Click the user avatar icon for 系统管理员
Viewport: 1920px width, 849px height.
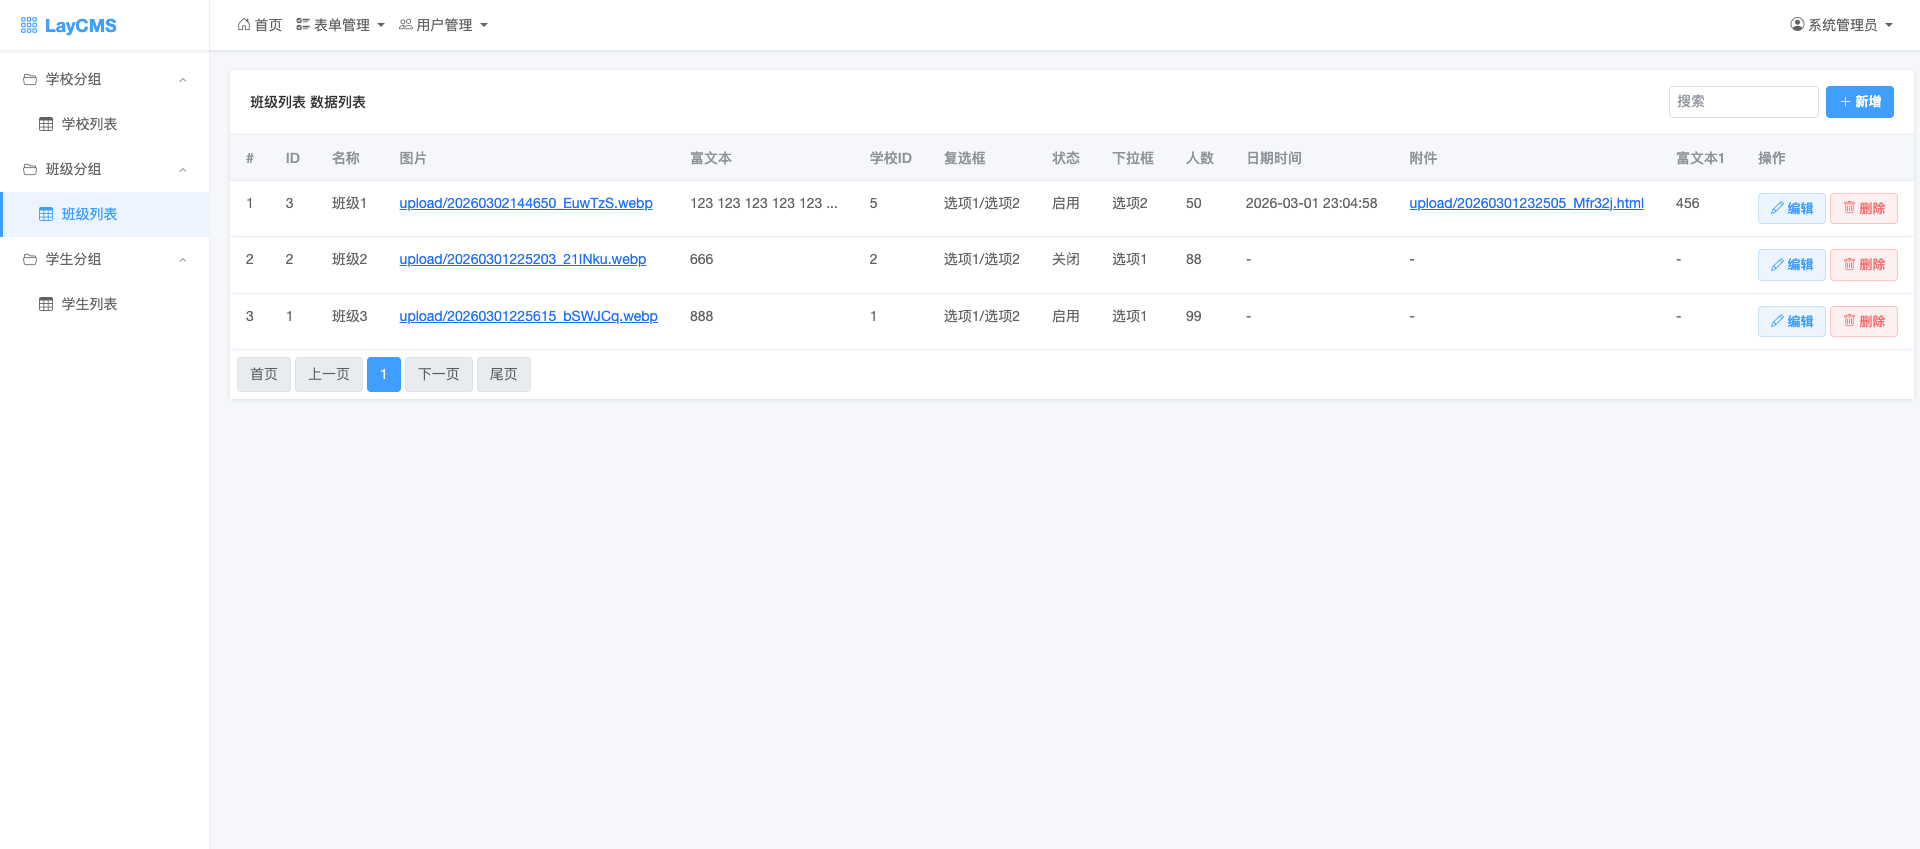[x=1797, y=25]
